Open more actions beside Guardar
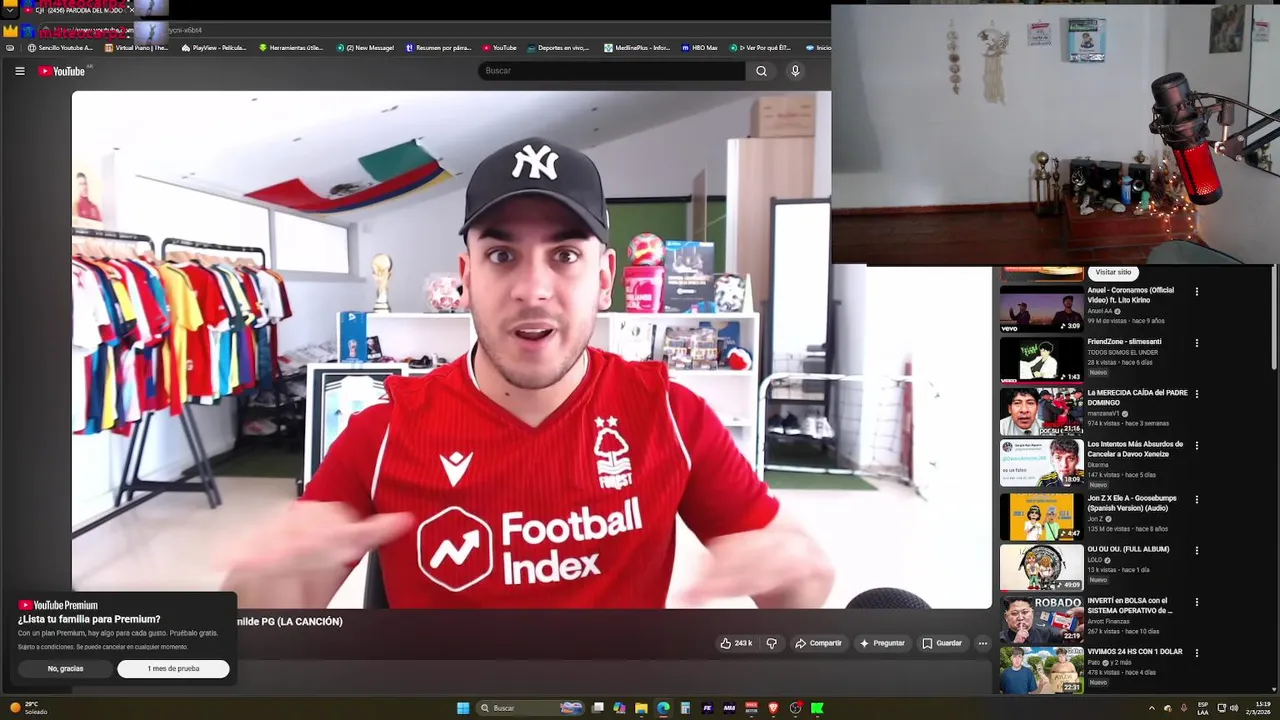 point(983,643)
